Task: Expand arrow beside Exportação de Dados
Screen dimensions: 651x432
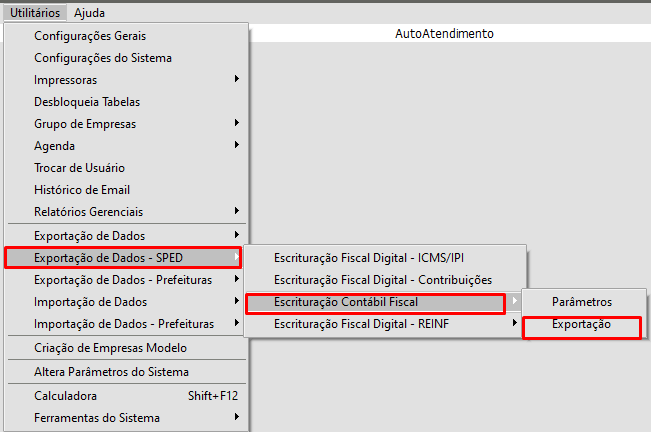Action: 237,234
